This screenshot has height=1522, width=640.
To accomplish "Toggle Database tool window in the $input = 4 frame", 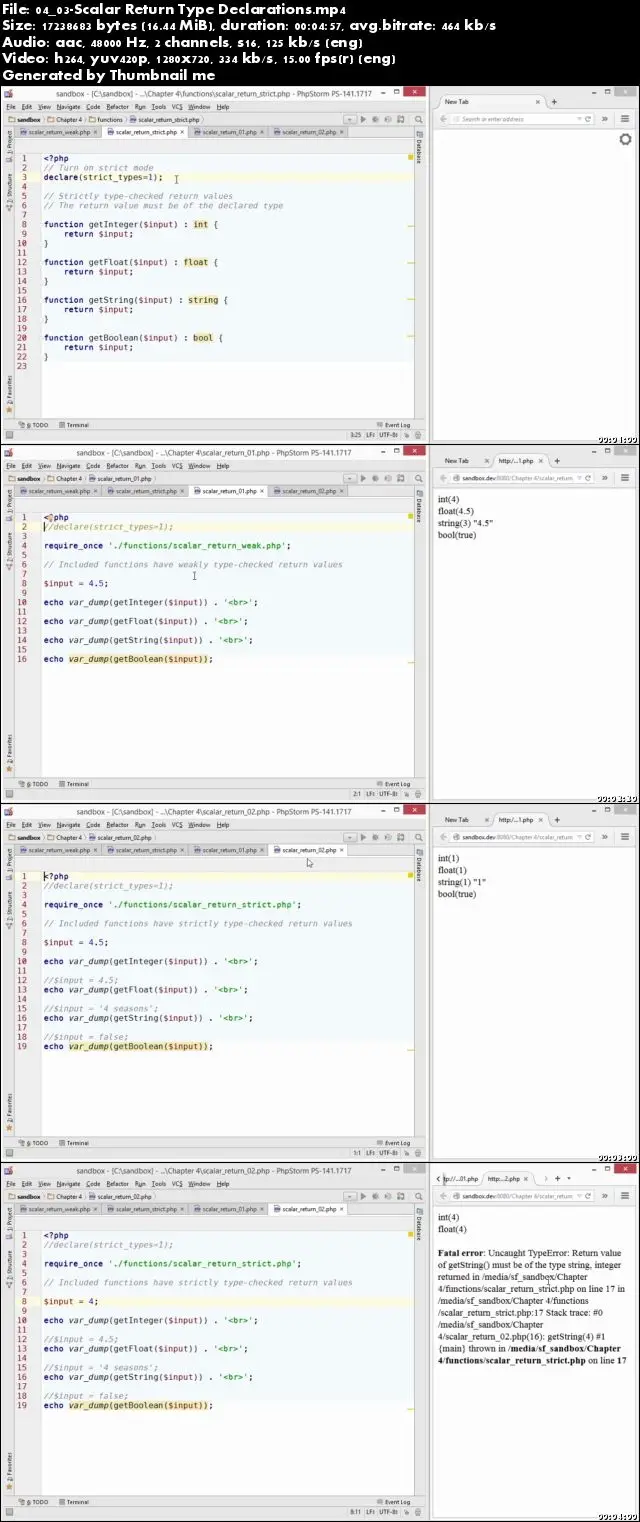I will click(x=419, y=1226).
